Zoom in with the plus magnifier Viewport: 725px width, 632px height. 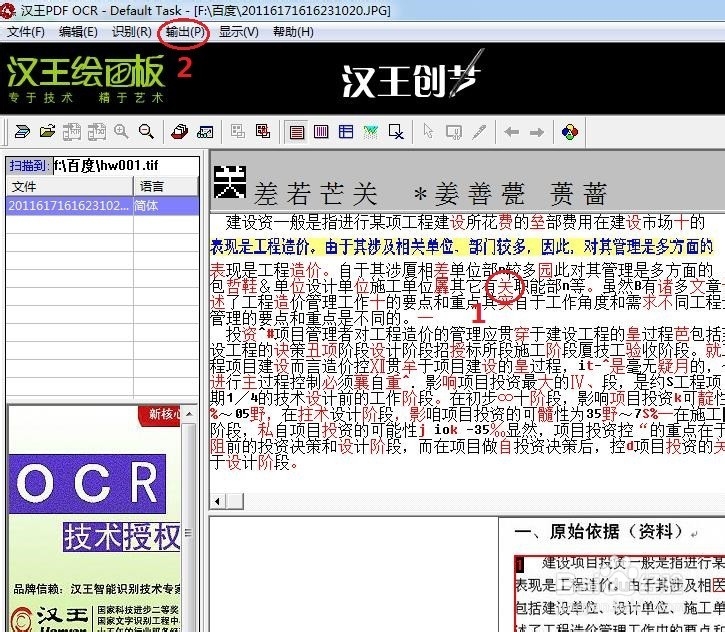(121, 132)
